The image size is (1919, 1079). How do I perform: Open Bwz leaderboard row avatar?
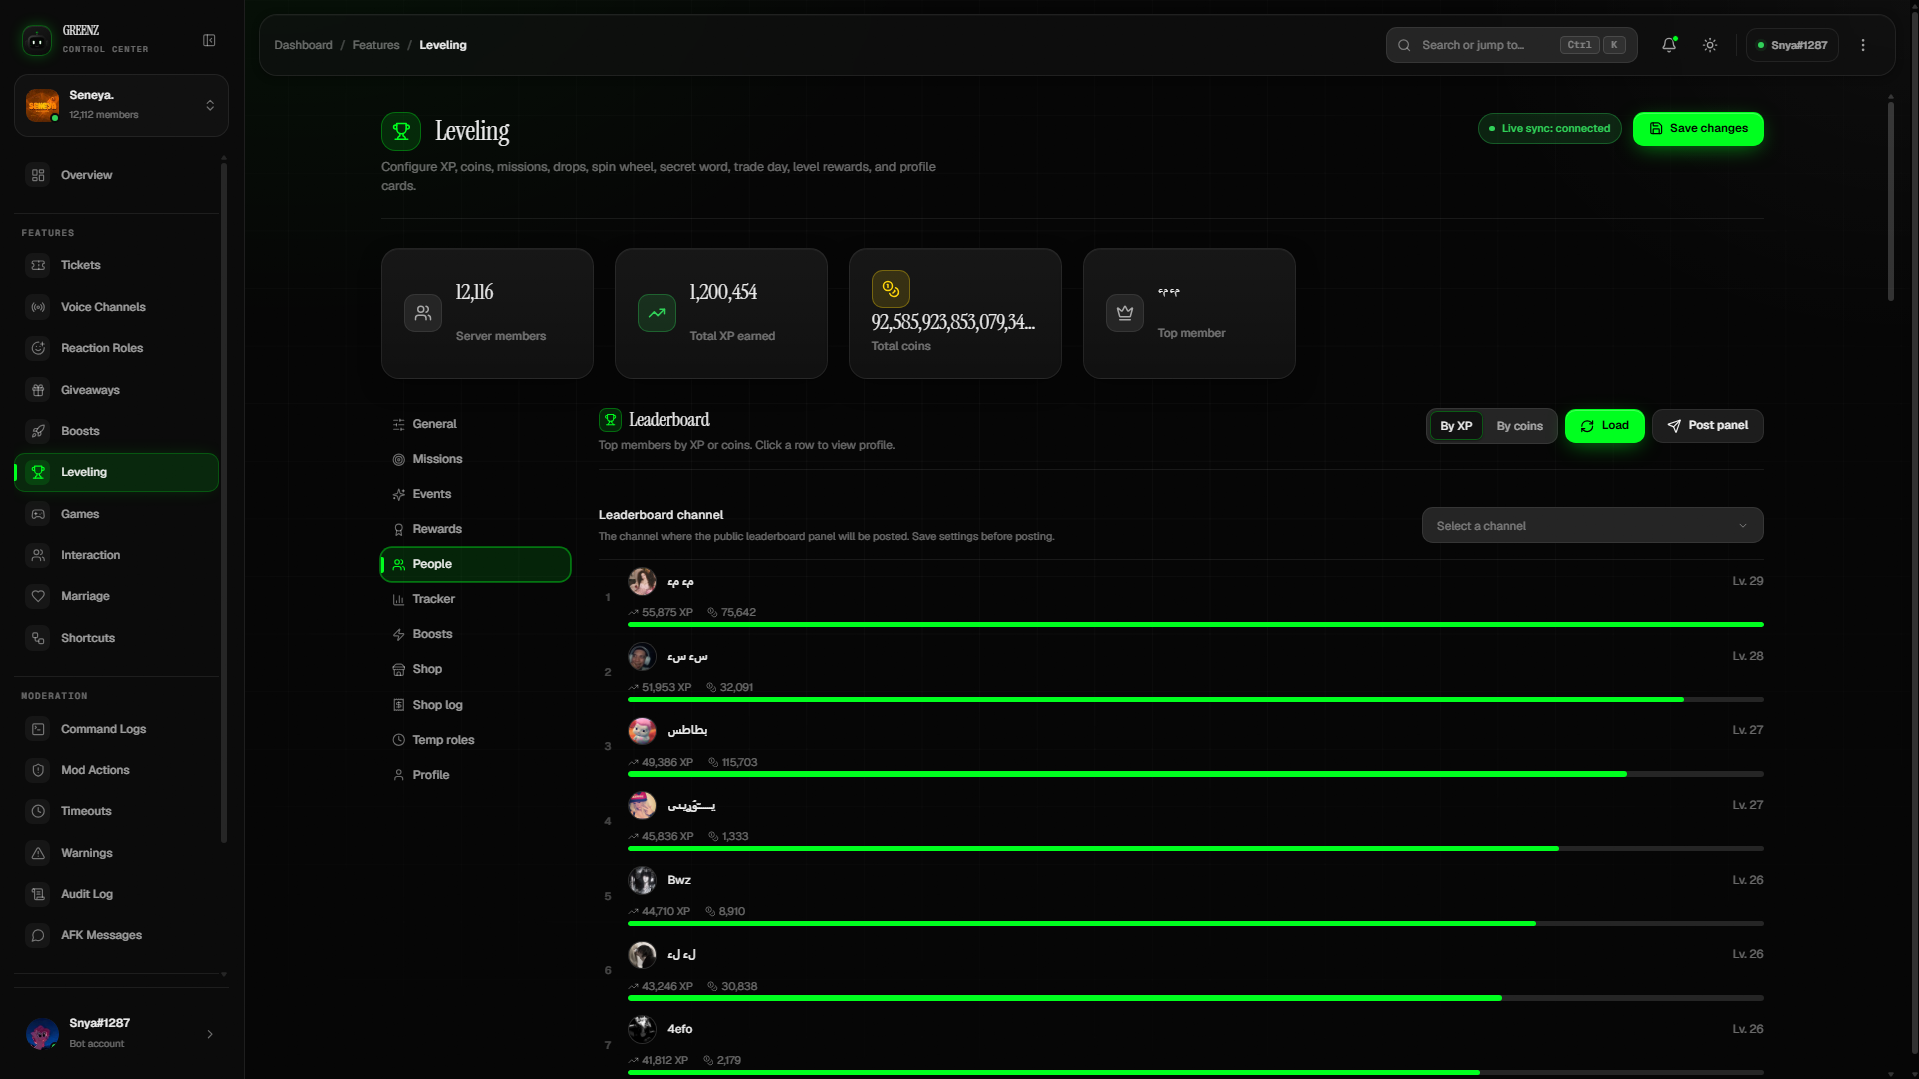642,880
